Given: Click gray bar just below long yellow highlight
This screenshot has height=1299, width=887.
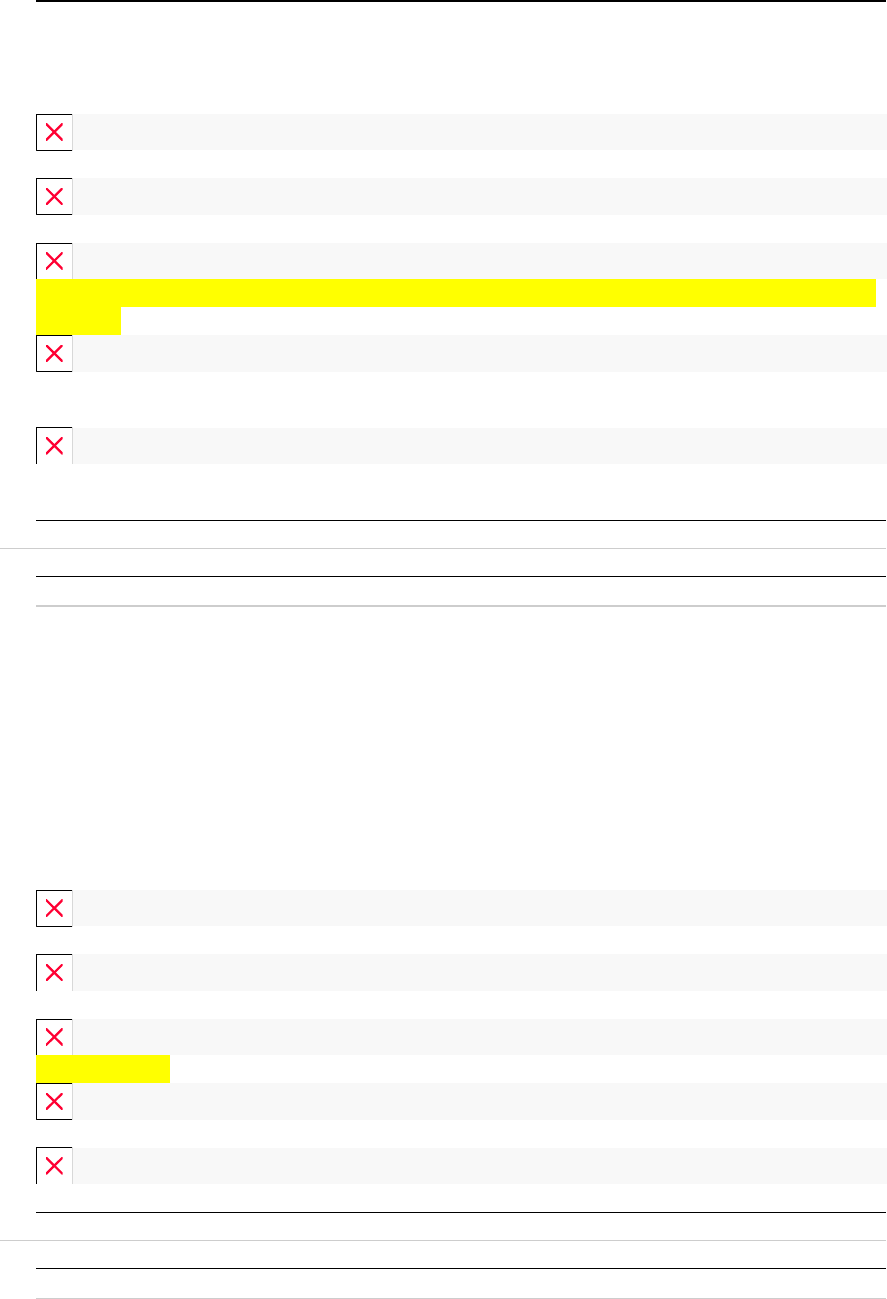Looking at the screenshot, I should pyautogui.click(x=480, y=354).
